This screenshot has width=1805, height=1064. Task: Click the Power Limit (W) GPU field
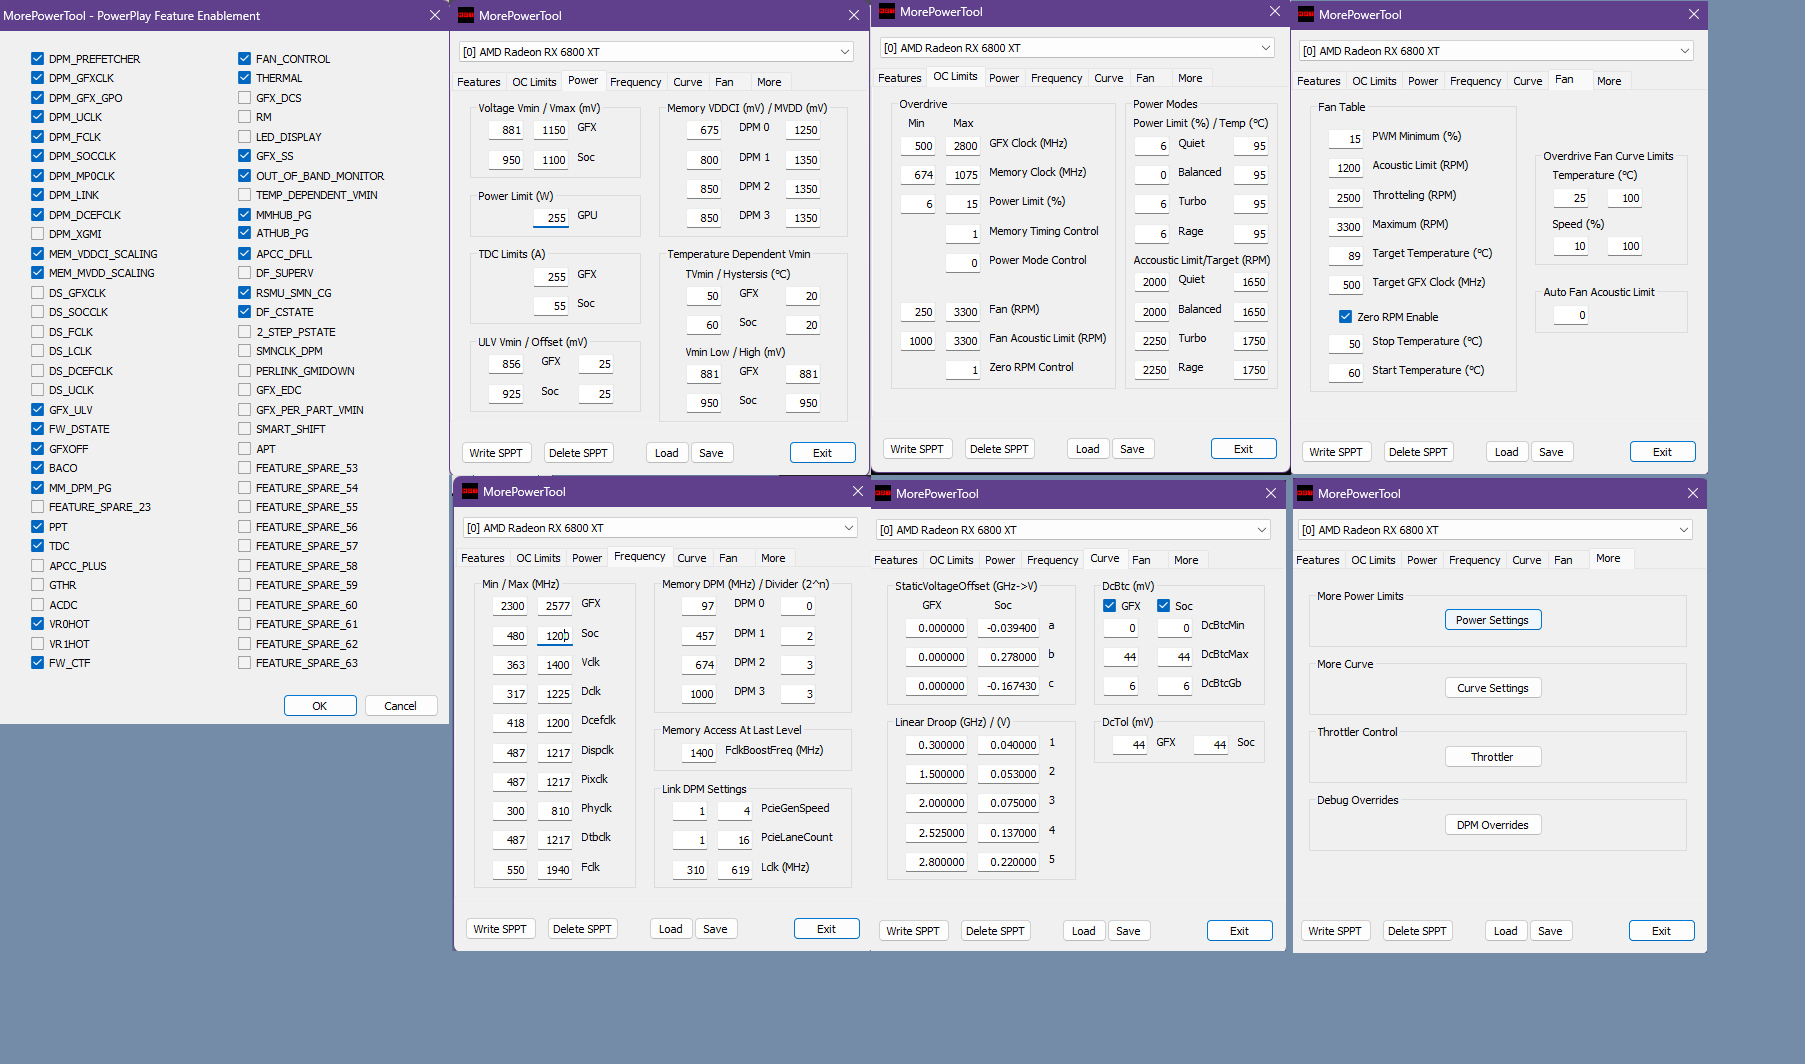pyautogui.click(x=552, y=217)
